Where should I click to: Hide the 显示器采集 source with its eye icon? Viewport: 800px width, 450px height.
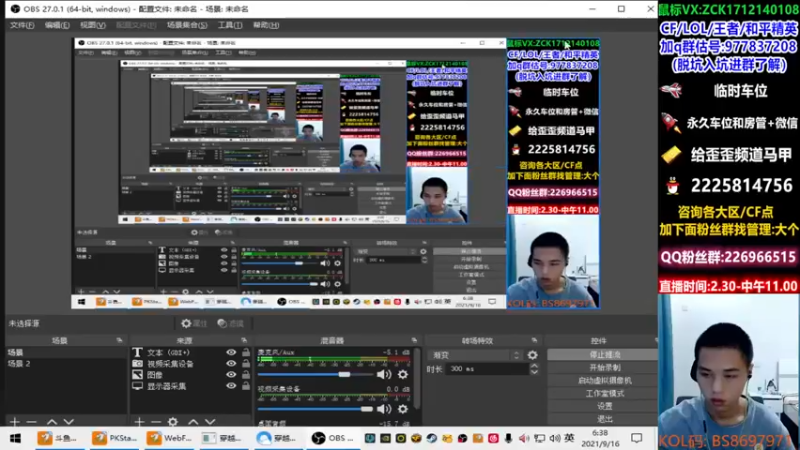click(x=231, y=386)
